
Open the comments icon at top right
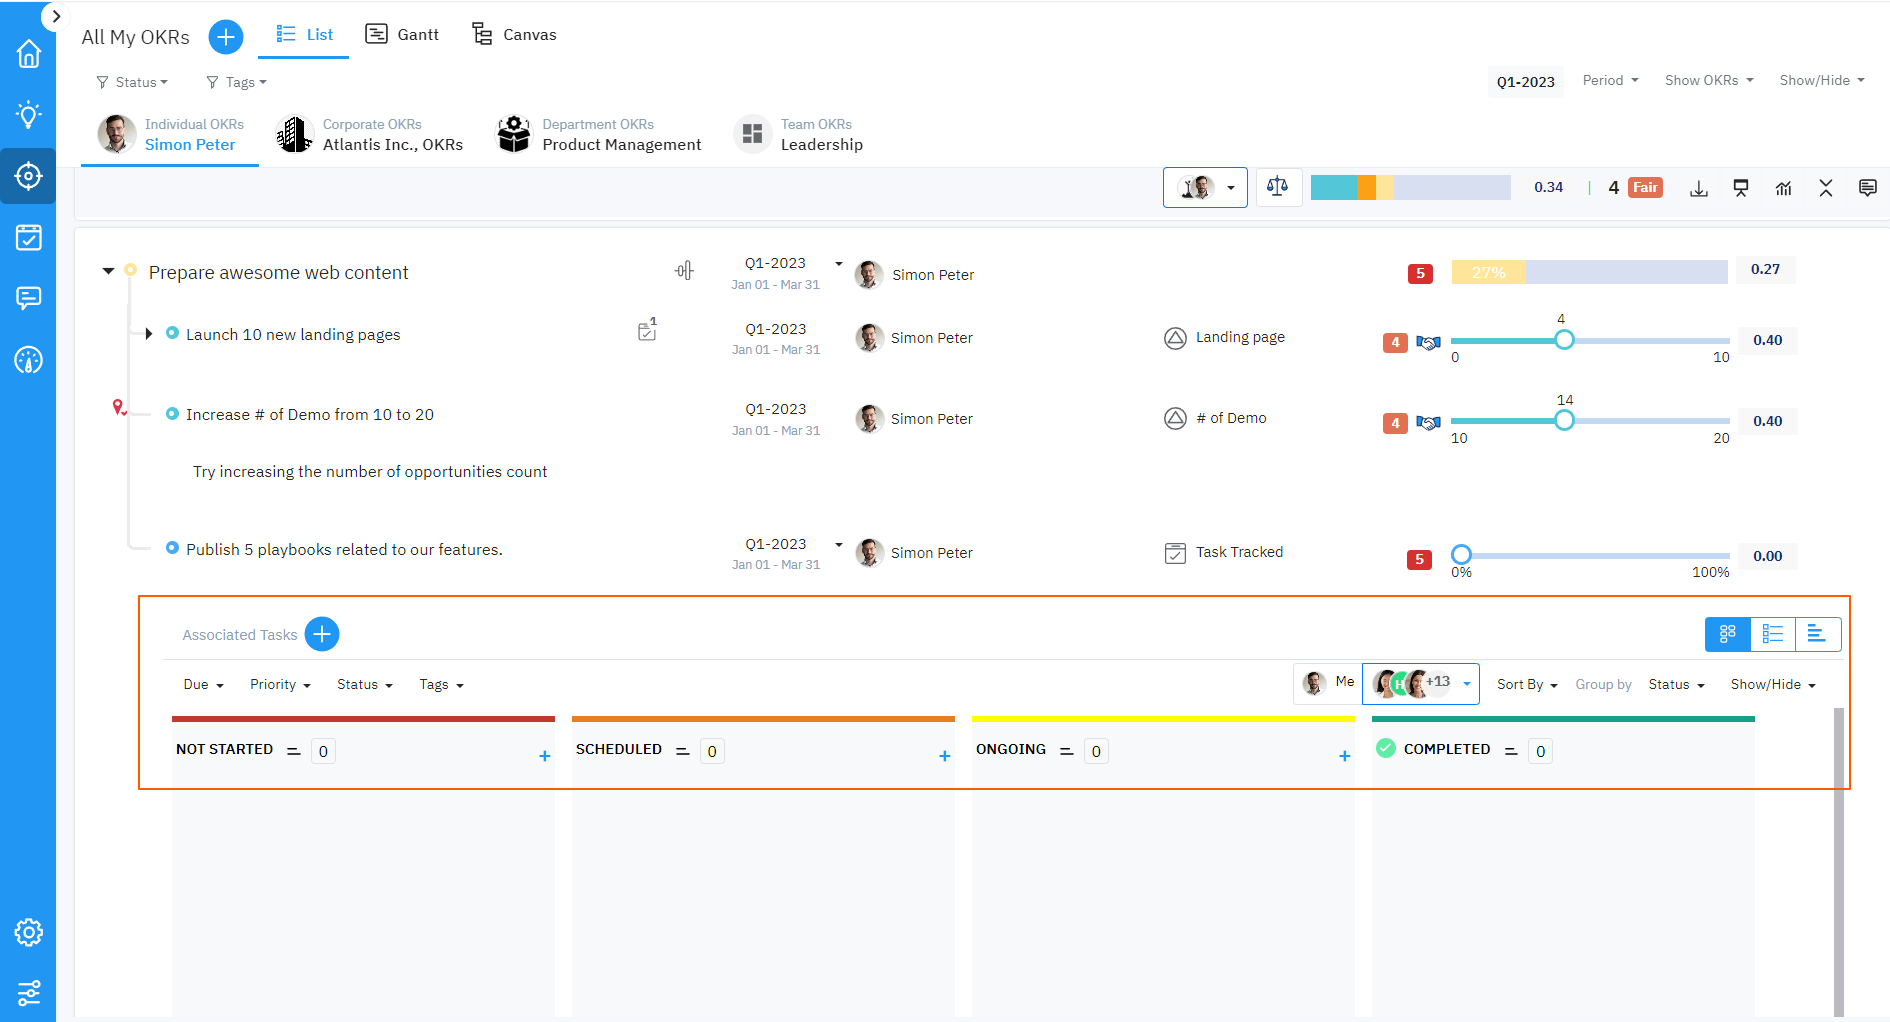coord(1868,187)
